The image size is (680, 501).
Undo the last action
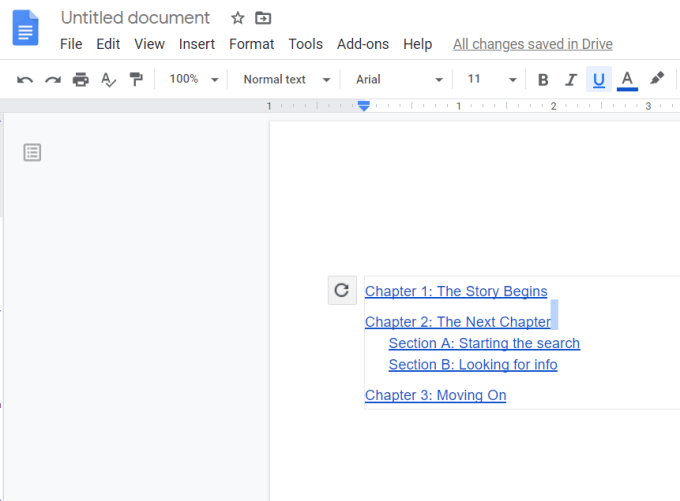(25, 80)
